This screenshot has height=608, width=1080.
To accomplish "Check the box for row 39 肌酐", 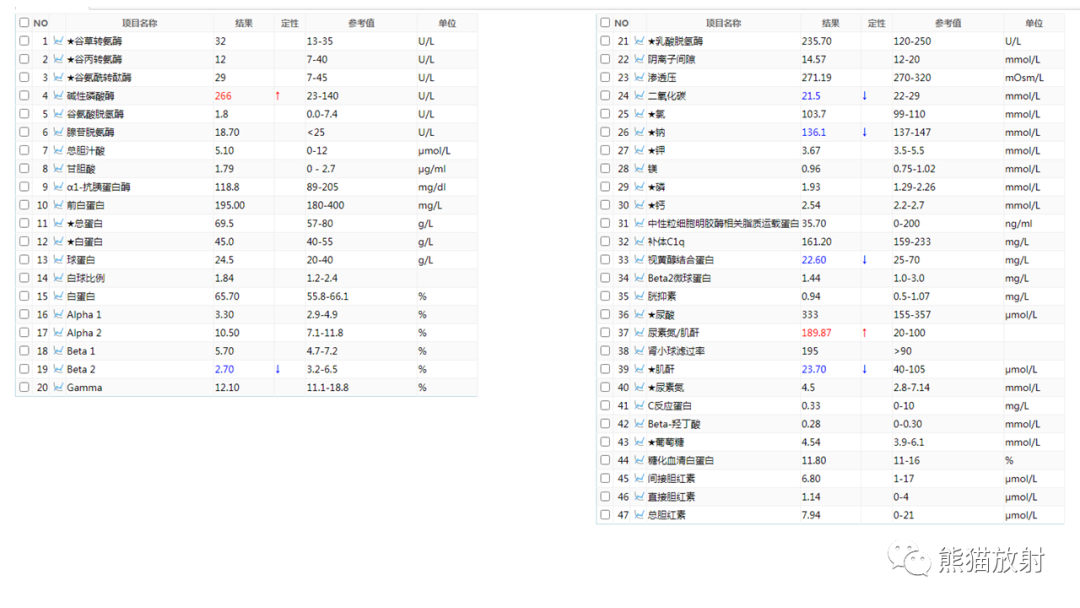I will click(x=605, y=369).
